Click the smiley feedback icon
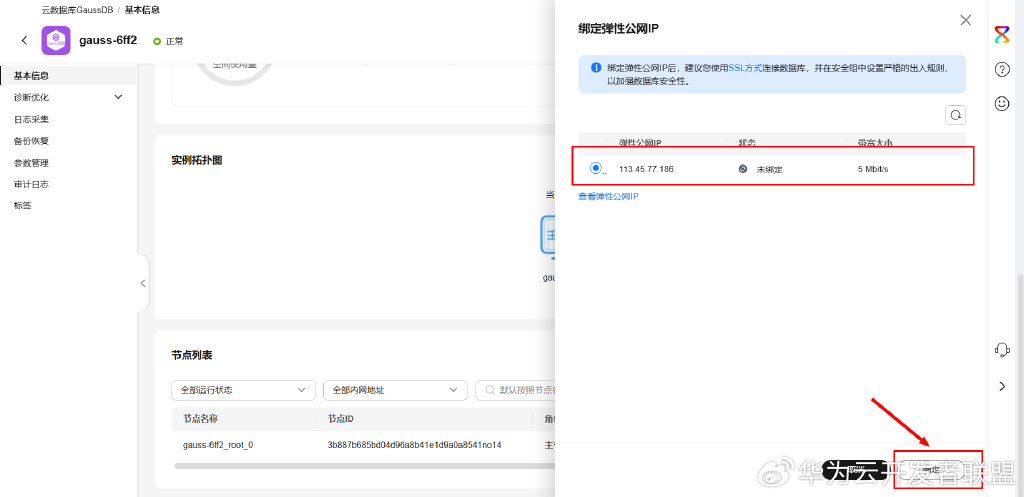1024x497 pixels. (x=1002, y=103)
